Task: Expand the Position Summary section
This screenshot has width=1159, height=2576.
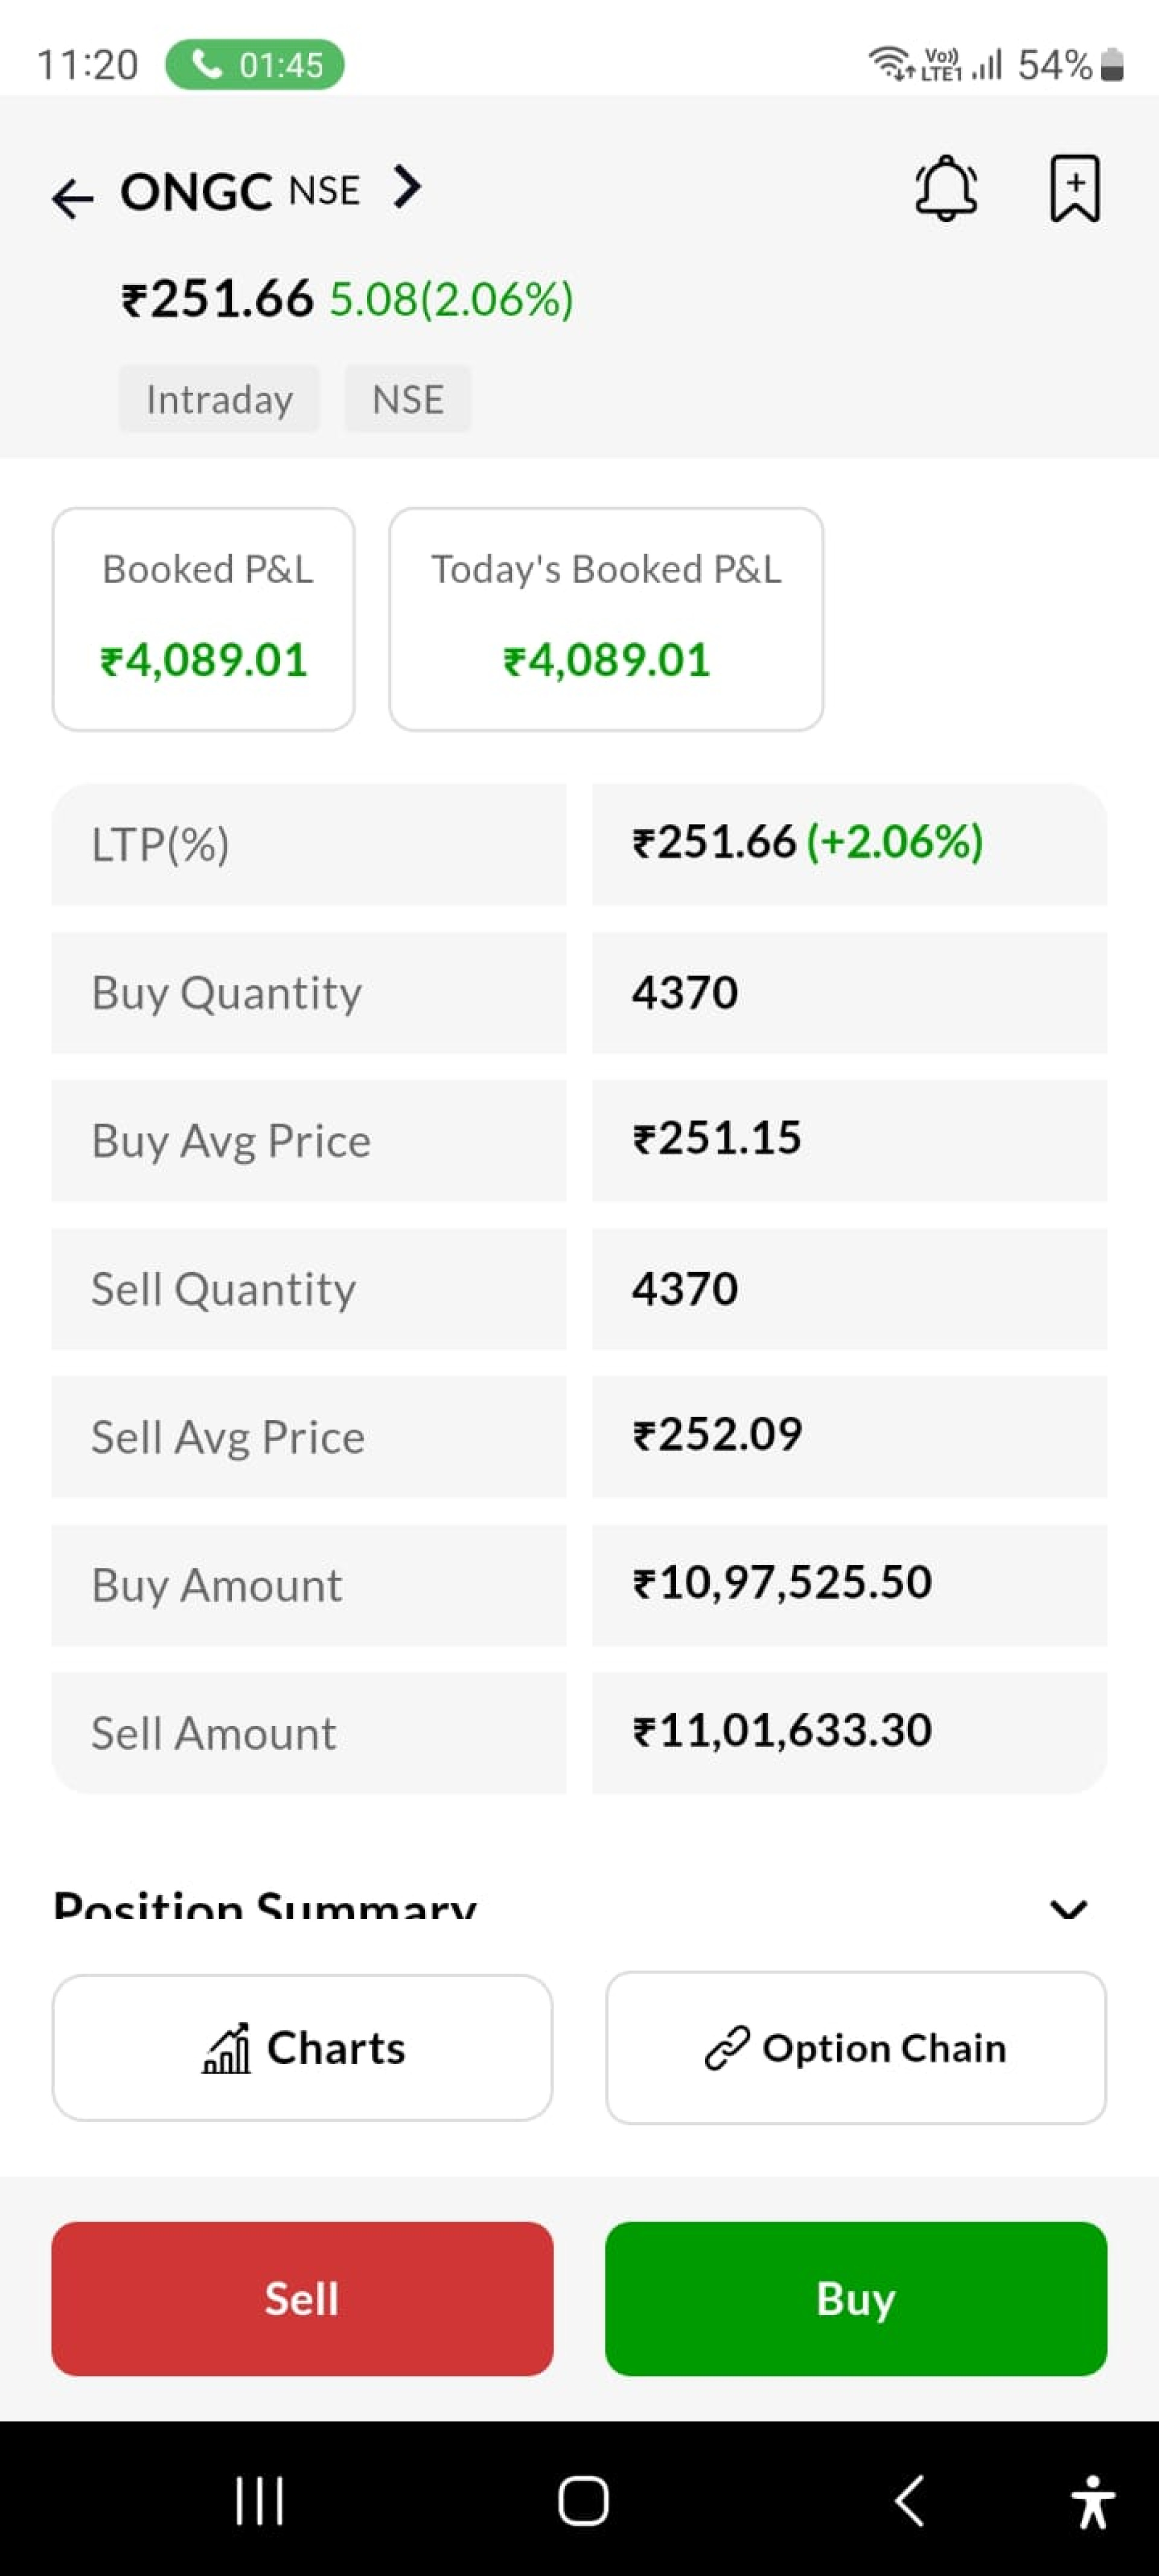Action: [x=1067, y=1908]
